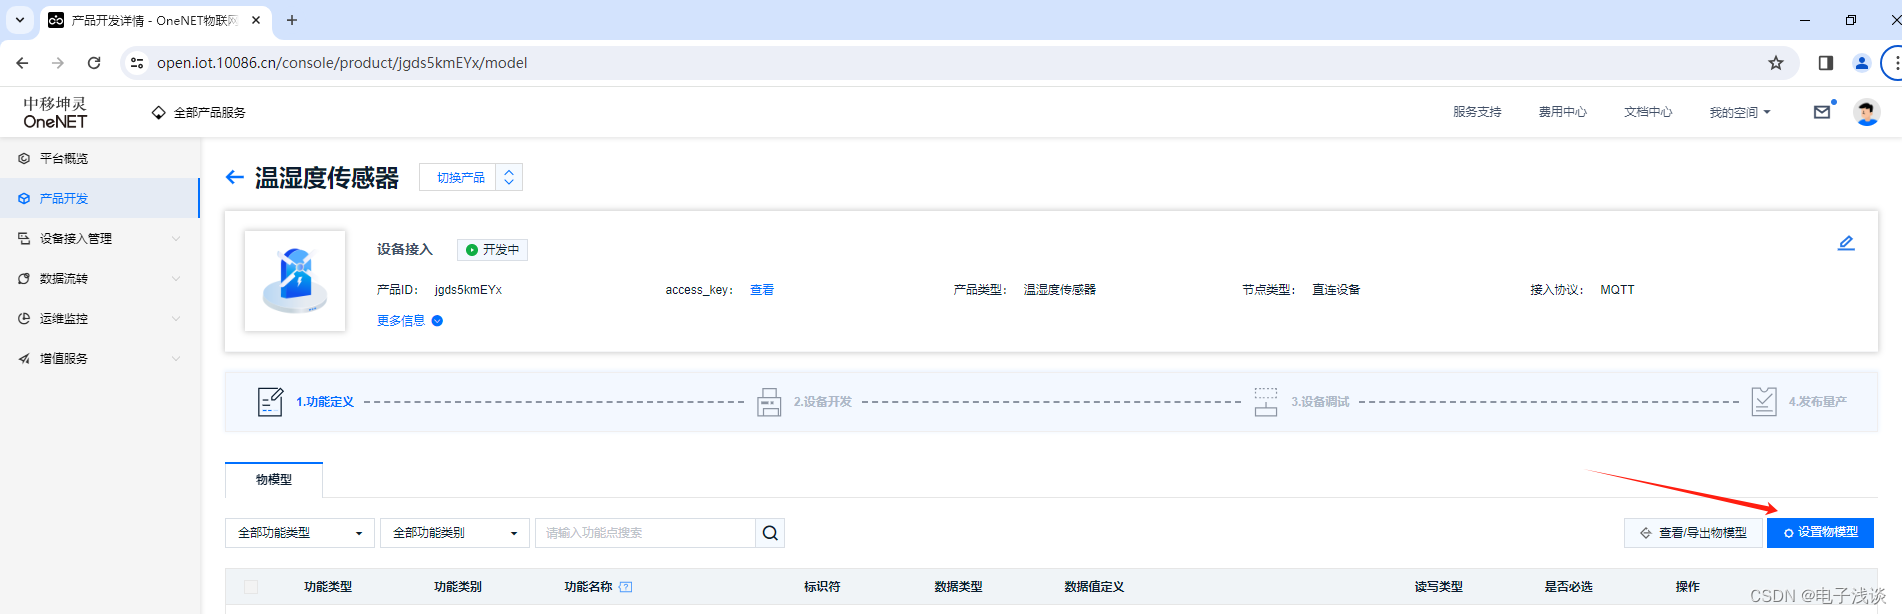The image size is (1902, 614).
Task: Click the address bar URL
Action: (x=342, y=63)
